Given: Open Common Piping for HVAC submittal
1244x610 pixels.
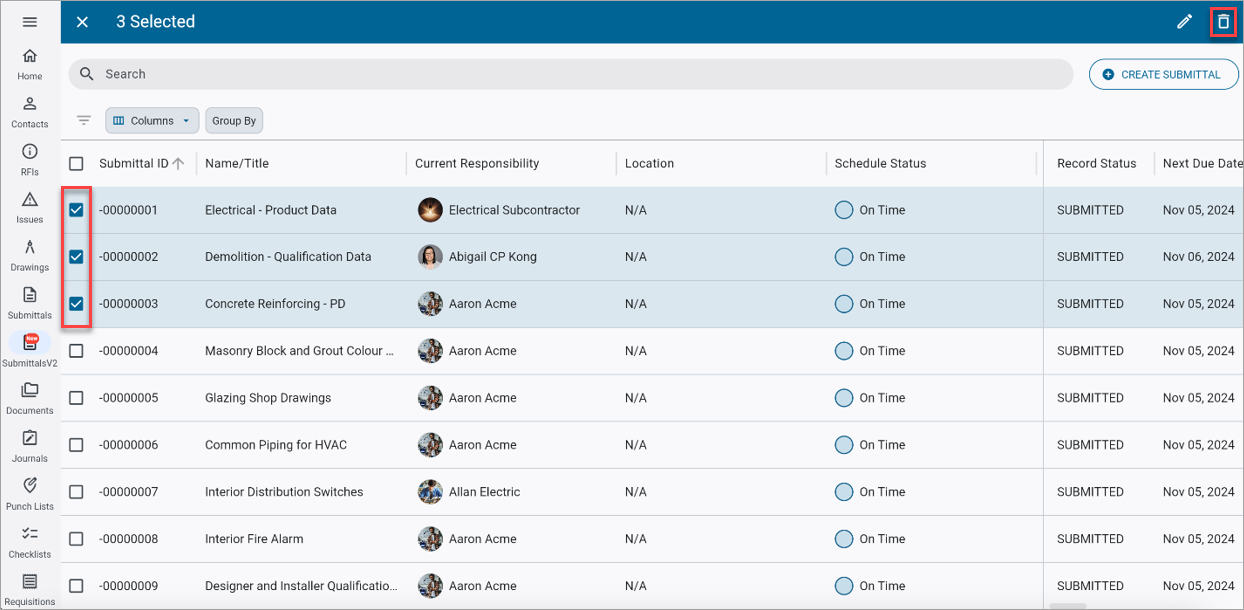Looking at the screenshot, I should (276, 445).
